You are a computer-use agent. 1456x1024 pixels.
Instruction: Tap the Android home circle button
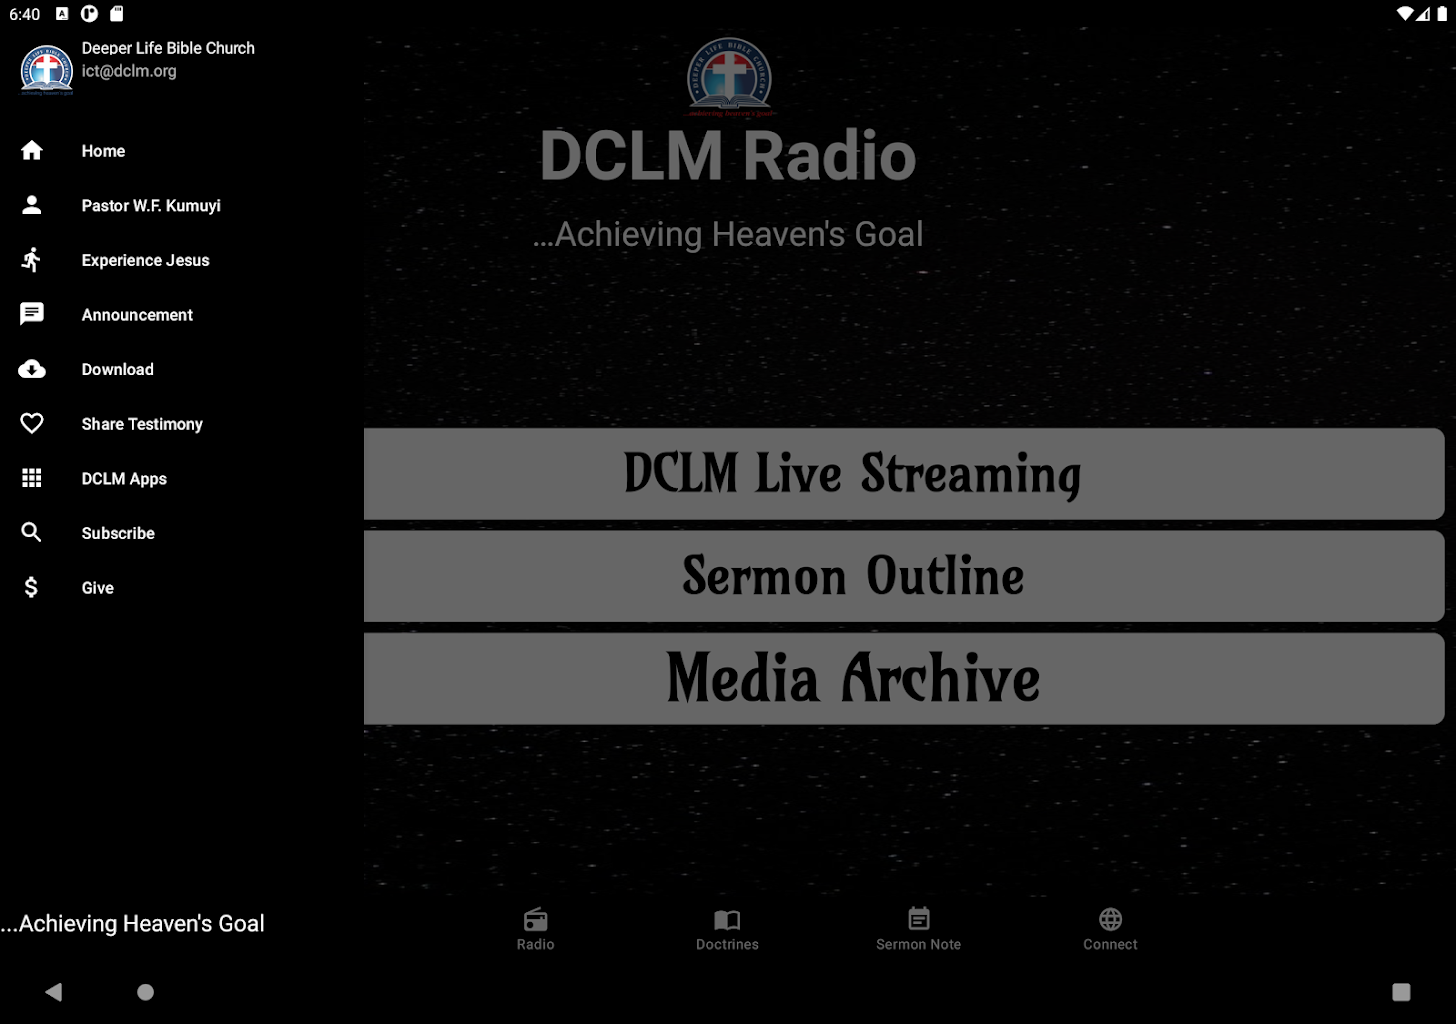pyautogui.click(x=146, y=992)
